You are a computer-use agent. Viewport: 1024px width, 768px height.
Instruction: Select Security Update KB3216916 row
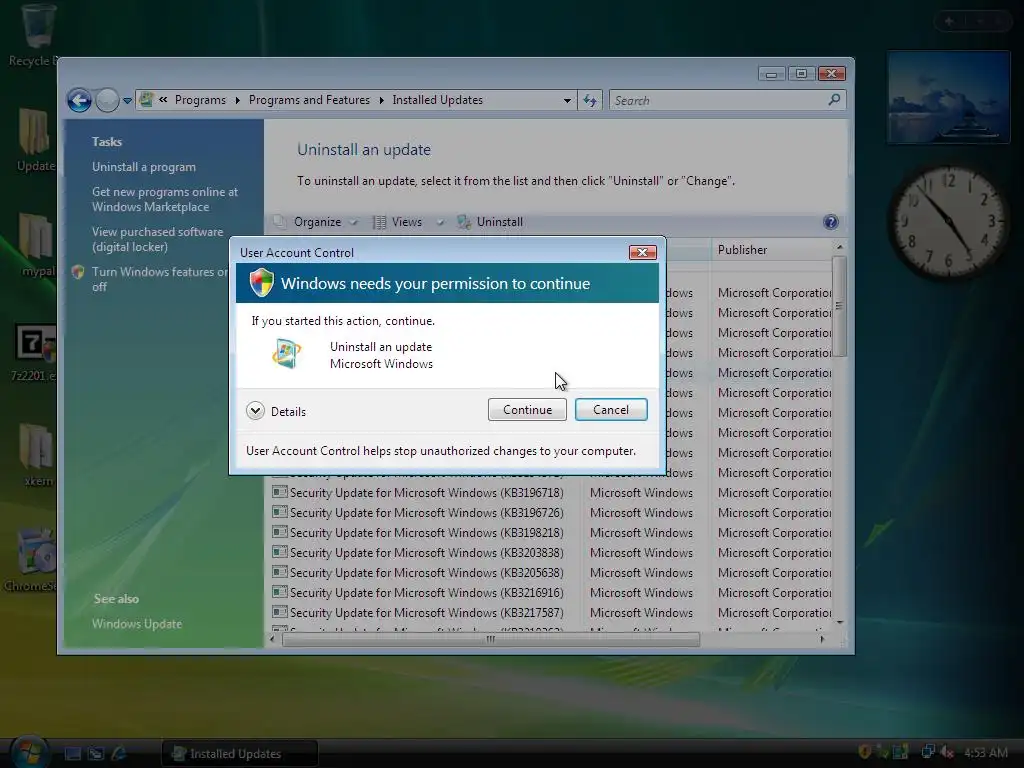coord(551,592)
